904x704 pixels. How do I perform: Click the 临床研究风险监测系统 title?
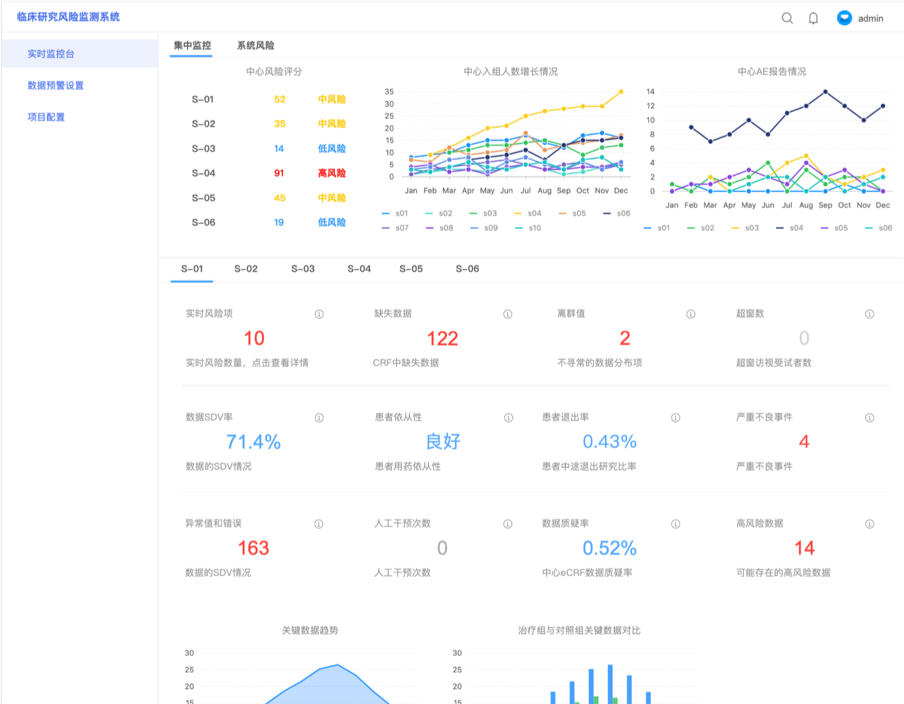click(x=68, y=17)
